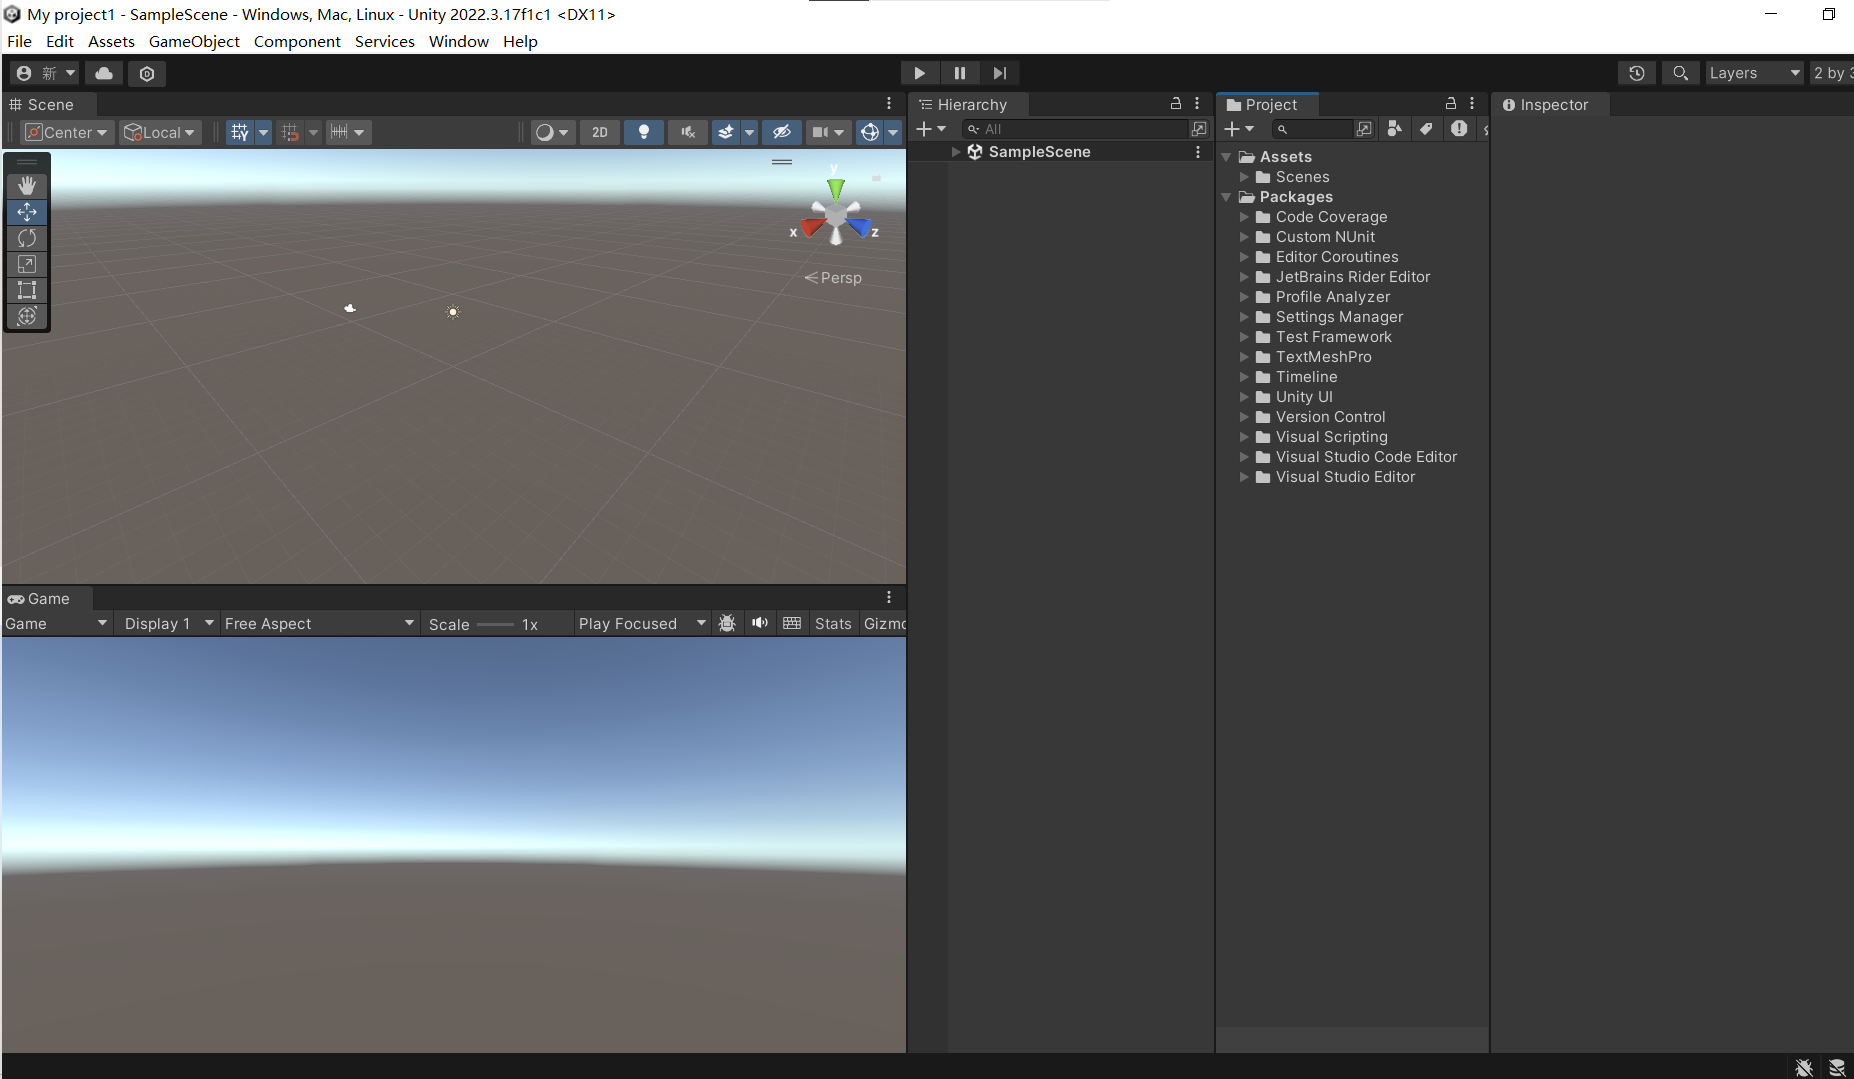Click the Hierarchy create plus button

tap(930, 129)
